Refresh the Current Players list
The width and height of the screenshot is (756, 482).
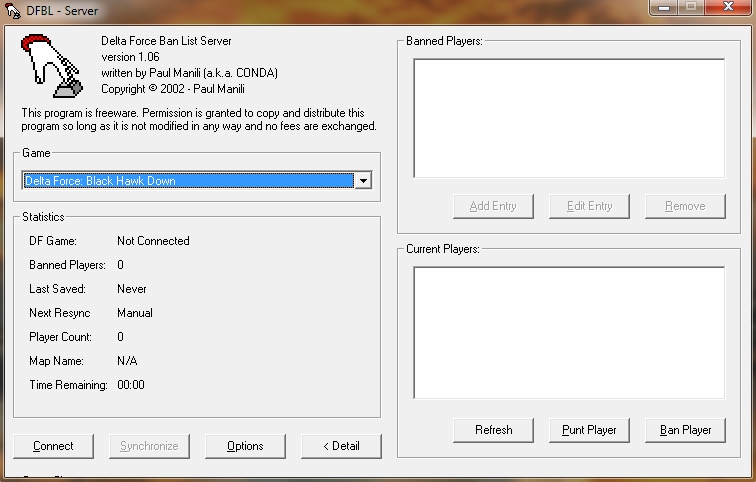(x=493, y=430)
